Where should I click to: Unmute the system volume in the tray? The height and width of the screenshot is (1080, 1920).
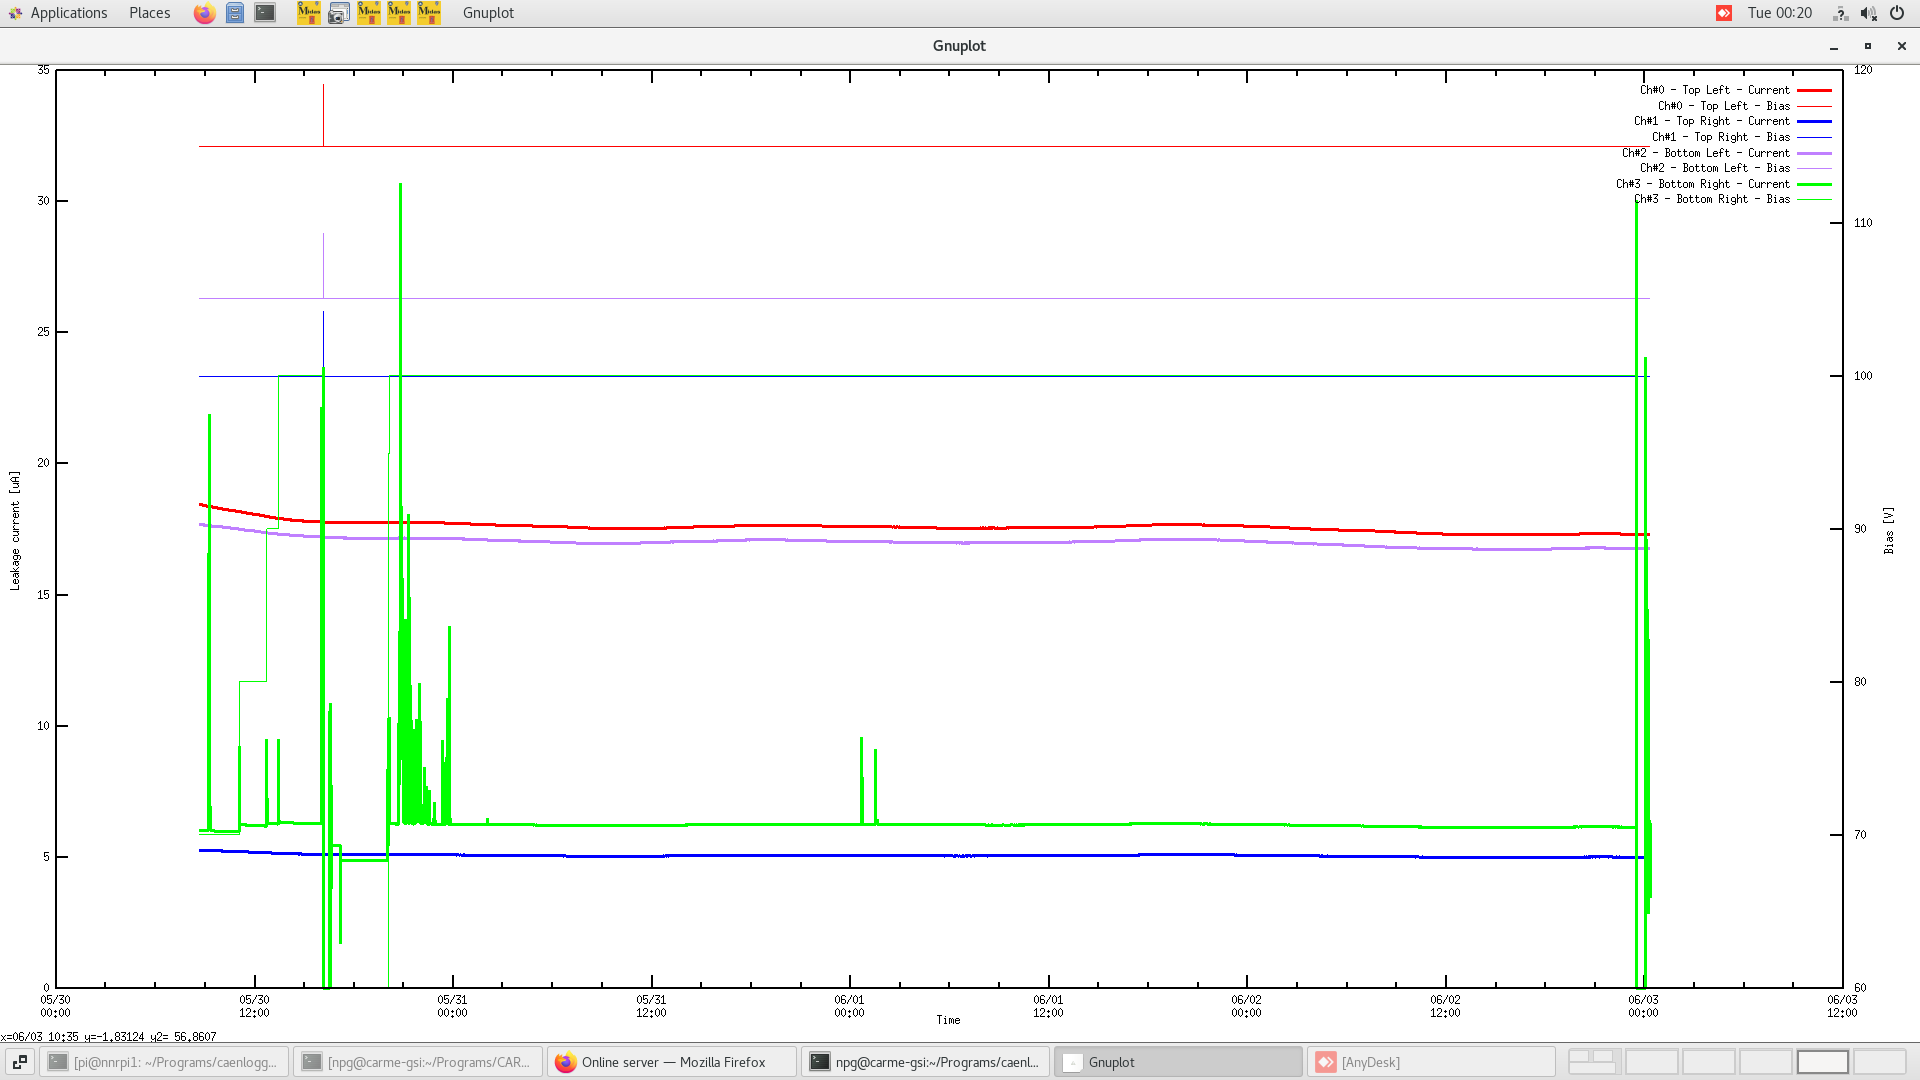[1868, 13]
